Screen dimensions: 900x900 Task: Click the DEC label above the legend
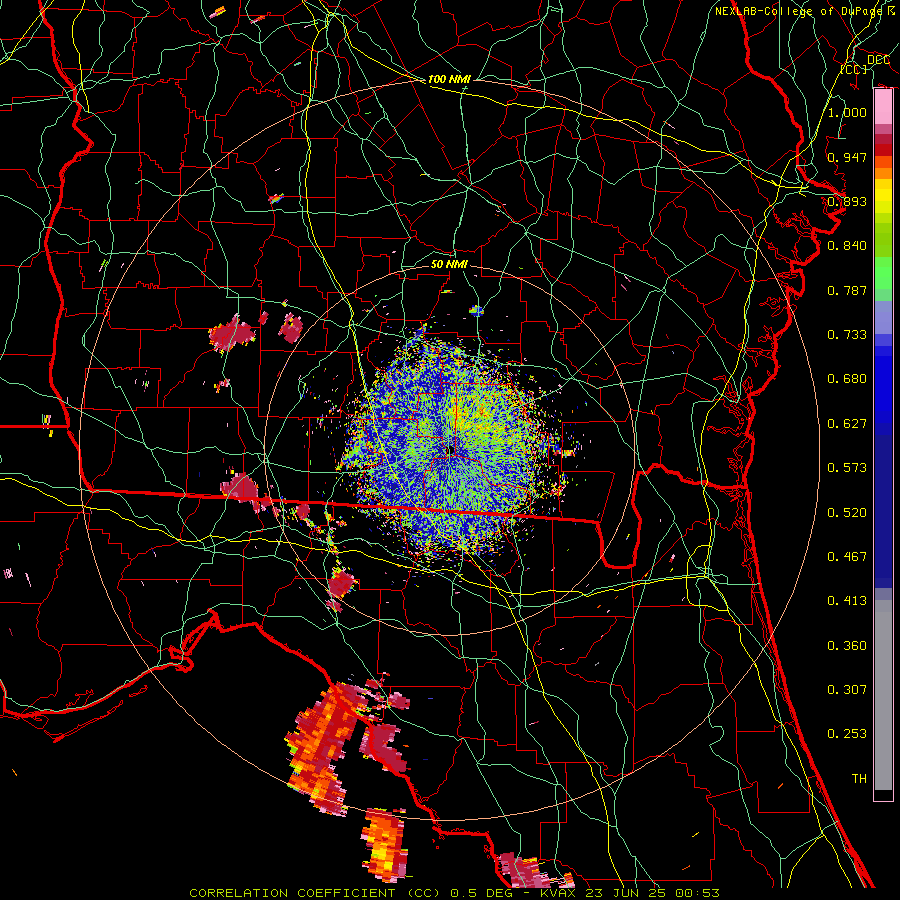pyautogui.click(x=878, y=60)
